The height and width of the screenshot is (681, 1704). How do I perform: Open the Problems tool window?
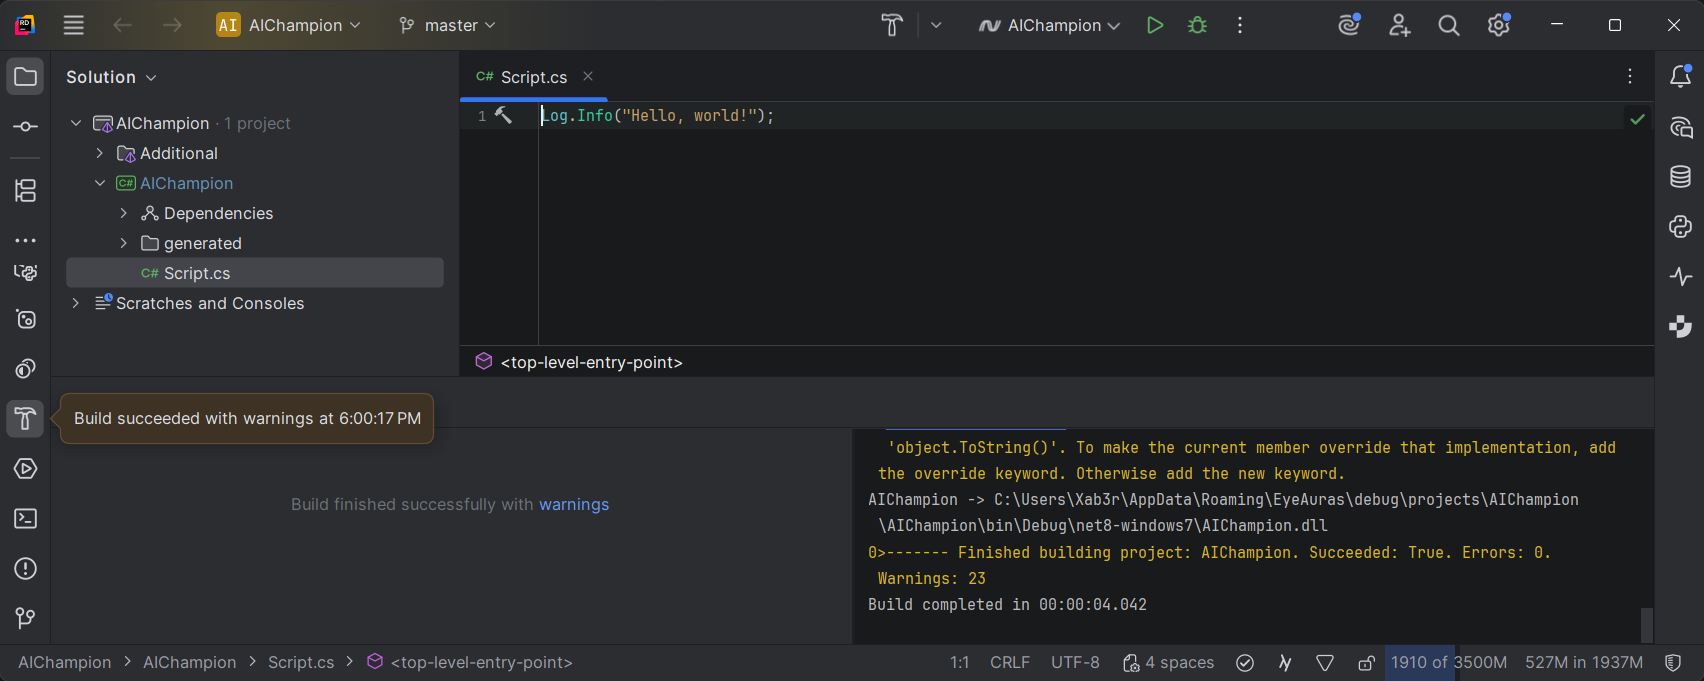26,568
